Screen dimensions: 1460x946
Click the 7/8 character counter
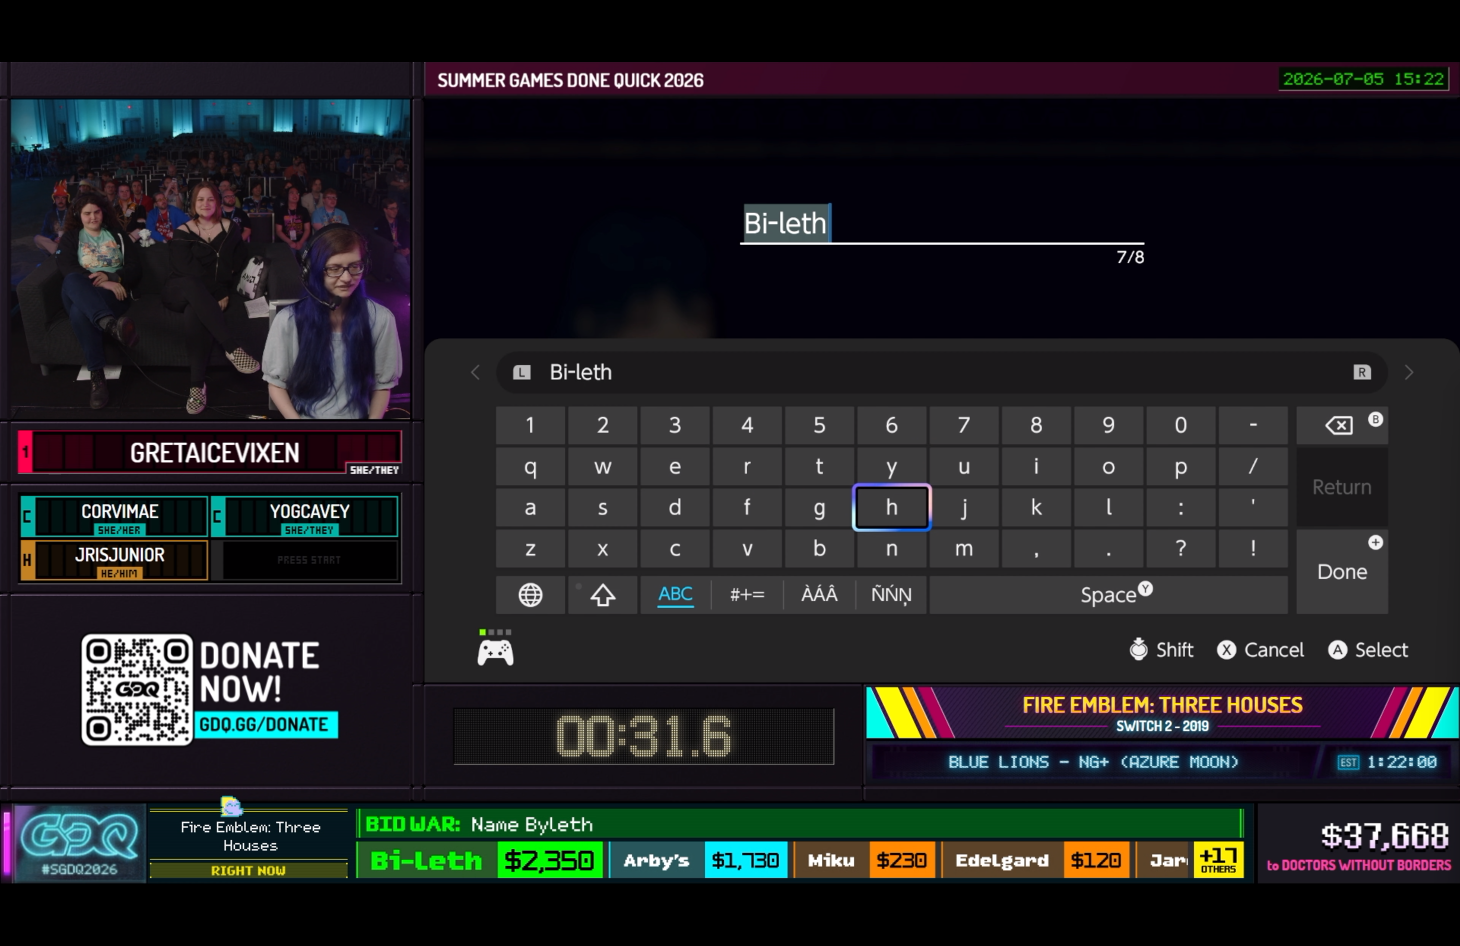1130,257
